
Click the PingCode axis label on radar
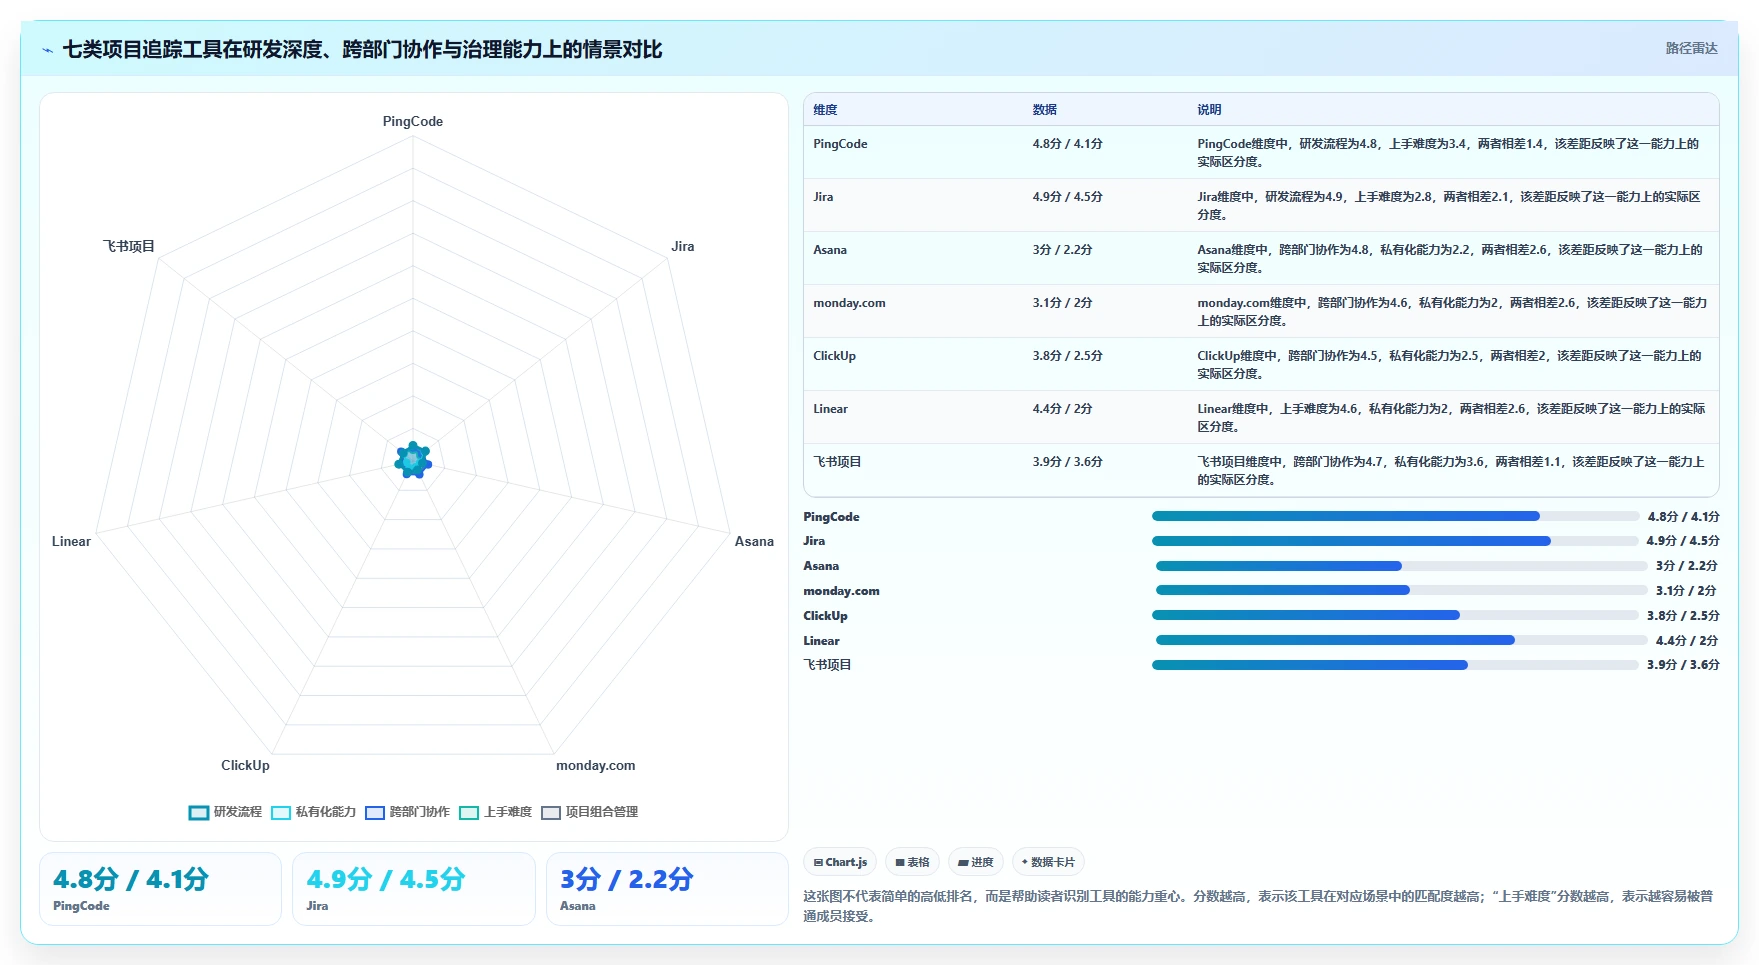coord(412,121)
